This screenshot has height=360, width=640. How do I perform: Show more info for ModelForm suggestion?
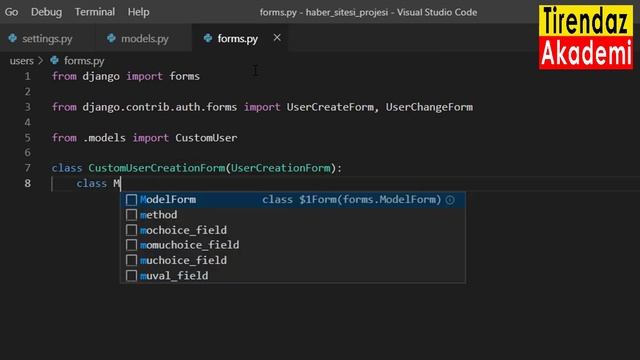point(450,200)
